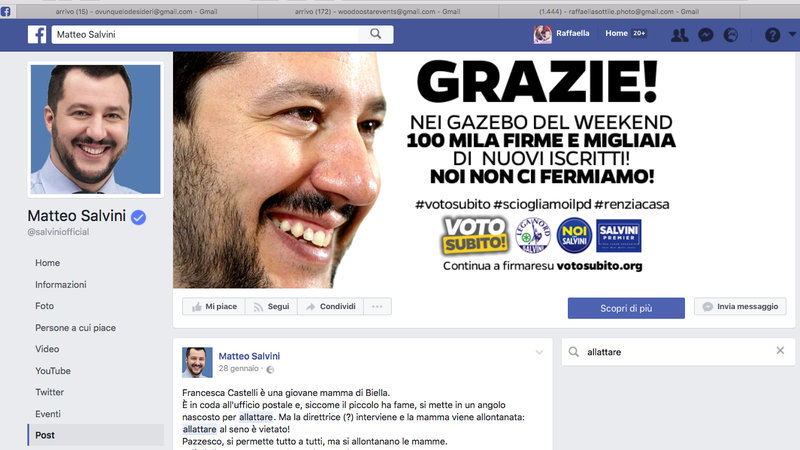
Task: Open the friend requests icon
Action: click(x=679, y=35)
